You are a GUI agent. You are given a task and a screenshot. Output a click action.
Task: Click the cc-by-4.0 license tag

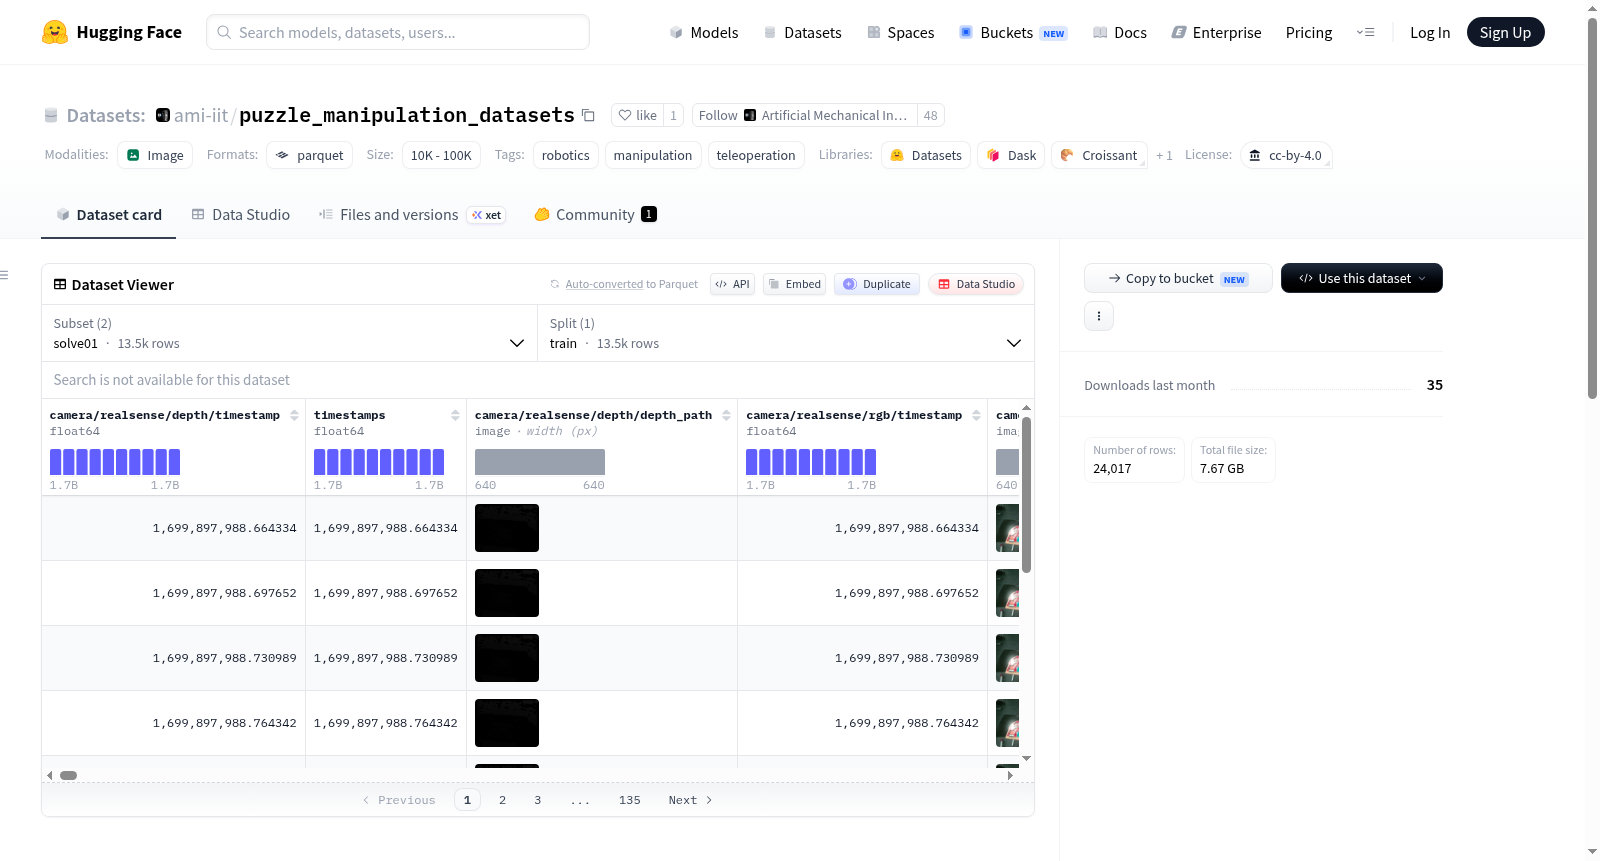[x=1286, y=155]
